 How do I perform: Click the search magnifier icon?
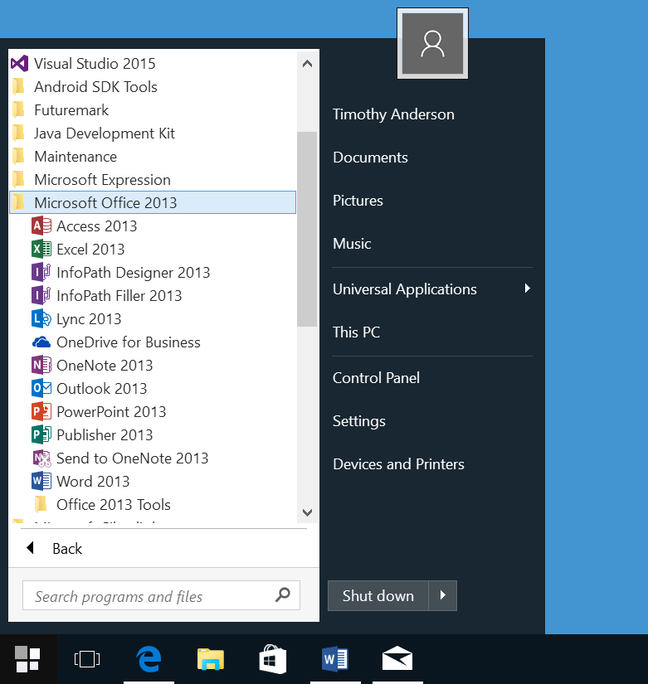(x=283, y=595)
